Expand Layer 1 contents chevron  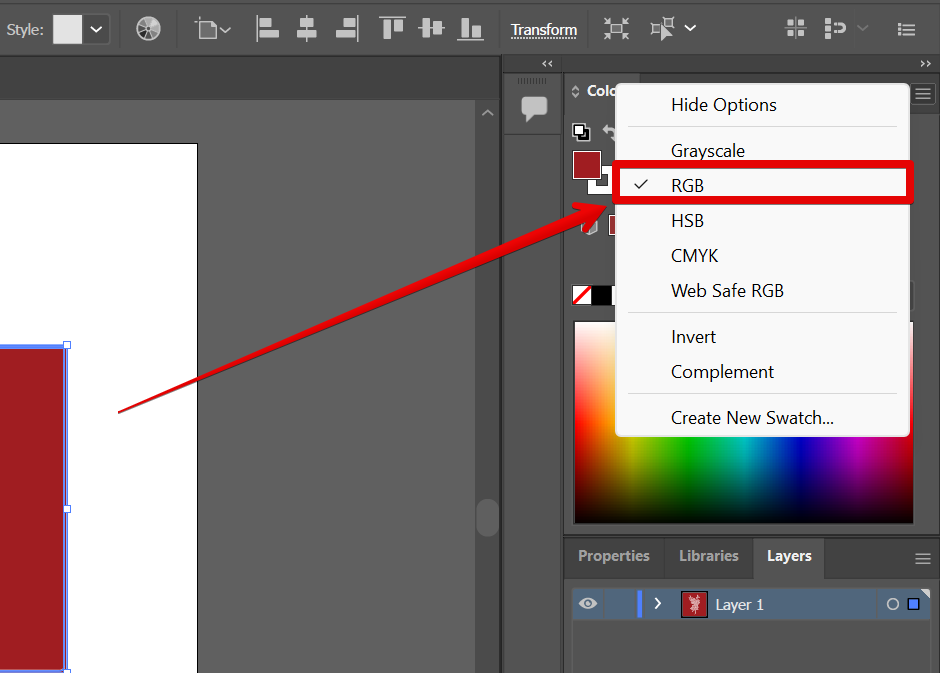[x=657, y=604]
